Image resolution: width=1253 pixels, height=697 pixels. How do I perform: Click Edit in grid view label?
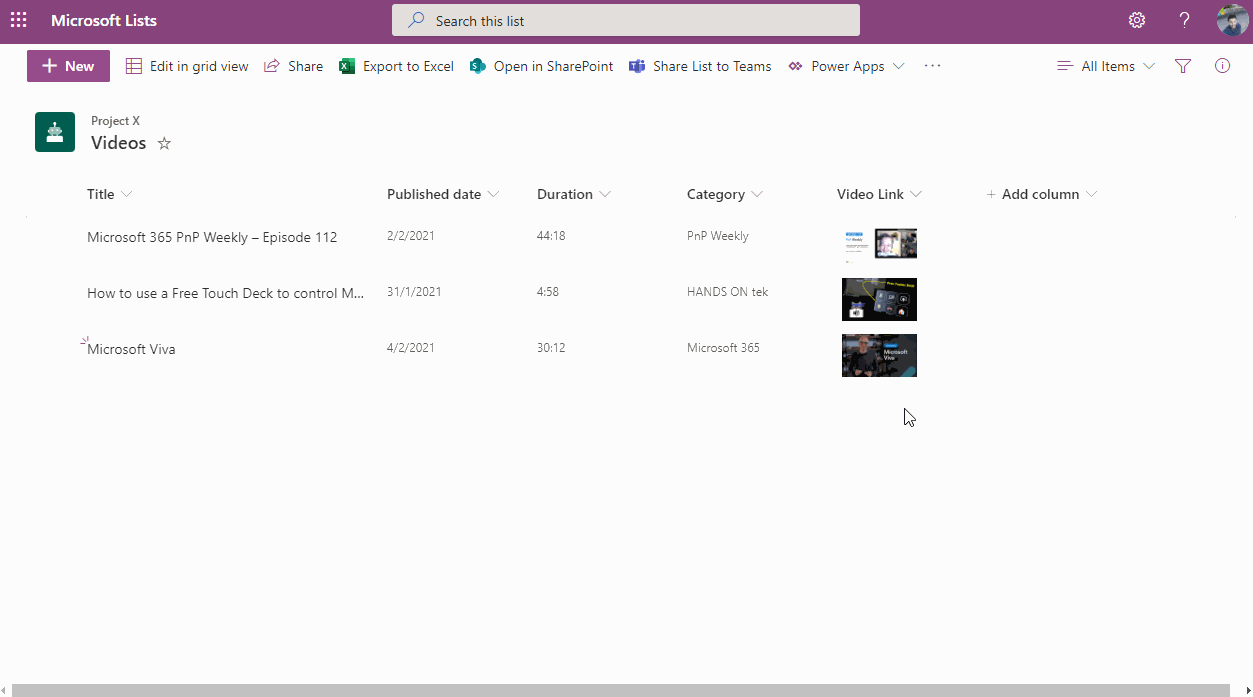click(199, 66)
